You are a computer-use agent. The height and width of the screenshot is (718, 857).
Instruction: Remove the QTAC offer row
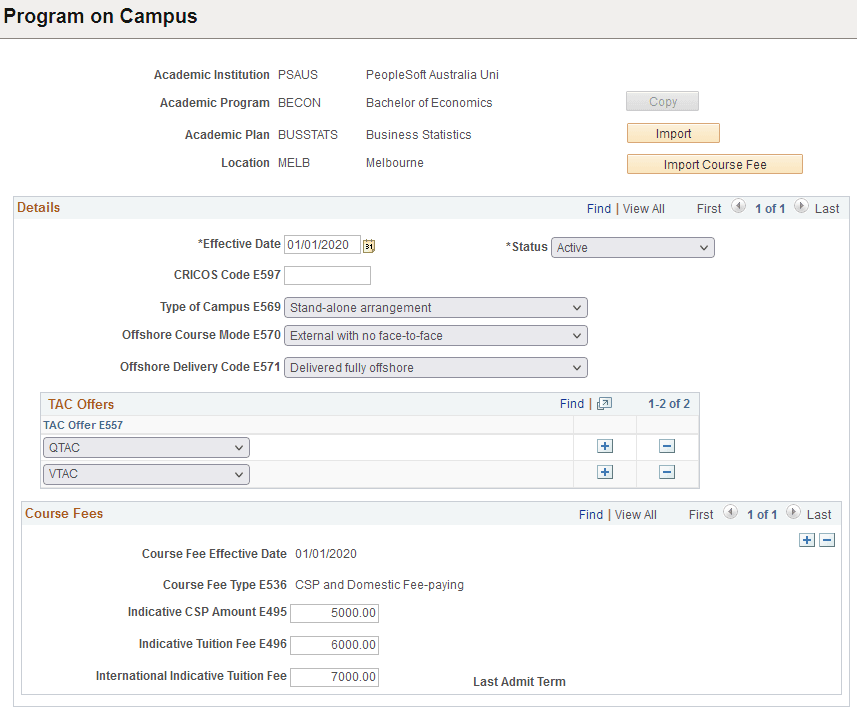(666, 445)
